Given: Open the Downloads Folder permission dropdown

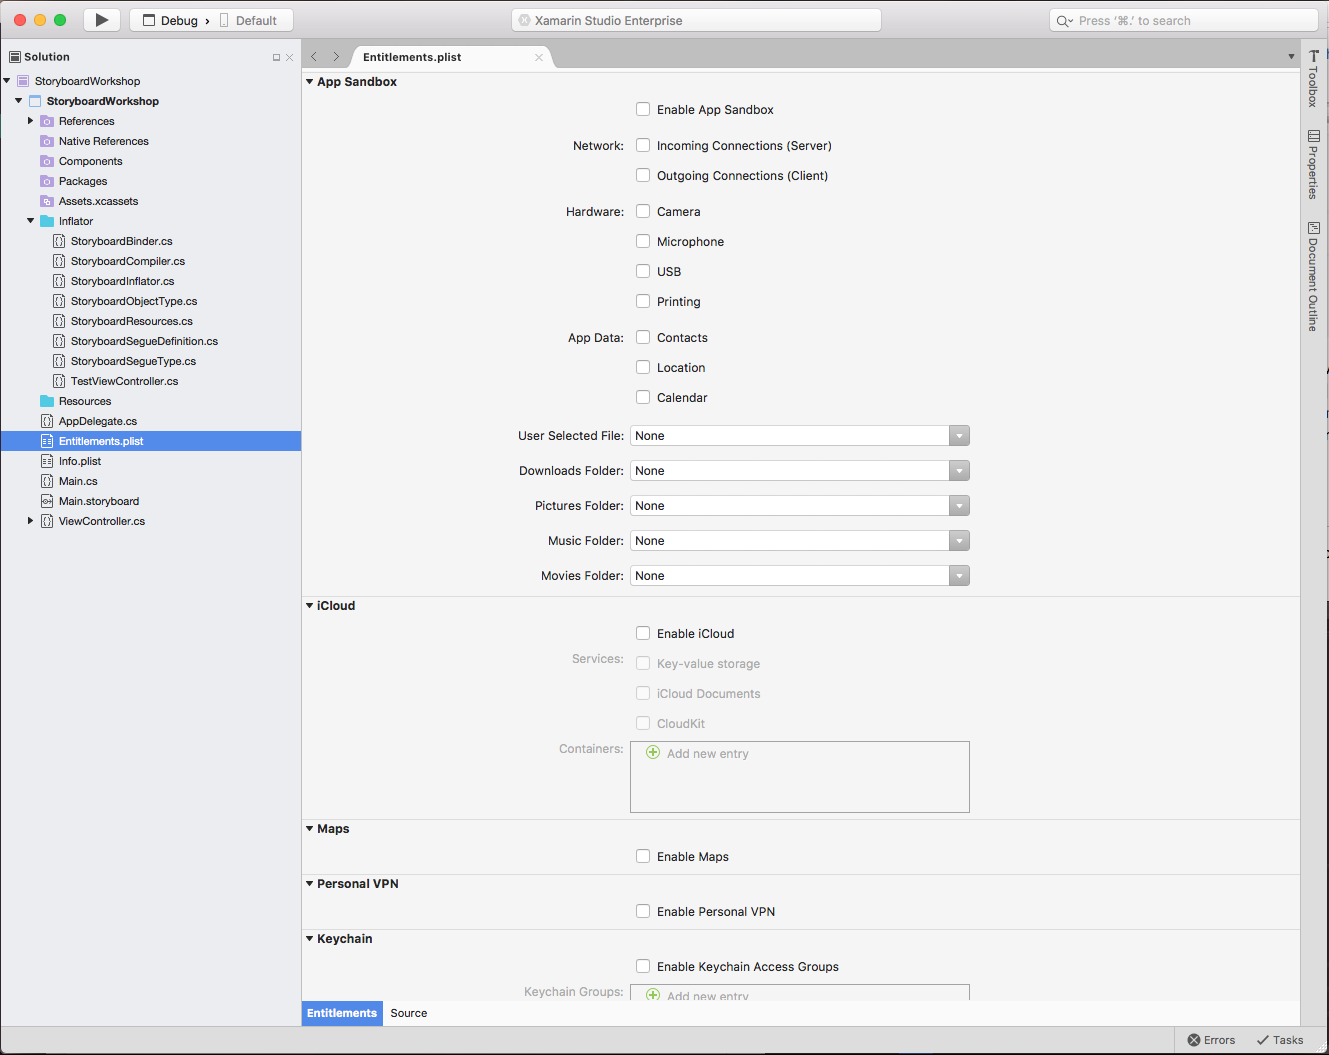Looking at the screenshot, I should point(958,470).
